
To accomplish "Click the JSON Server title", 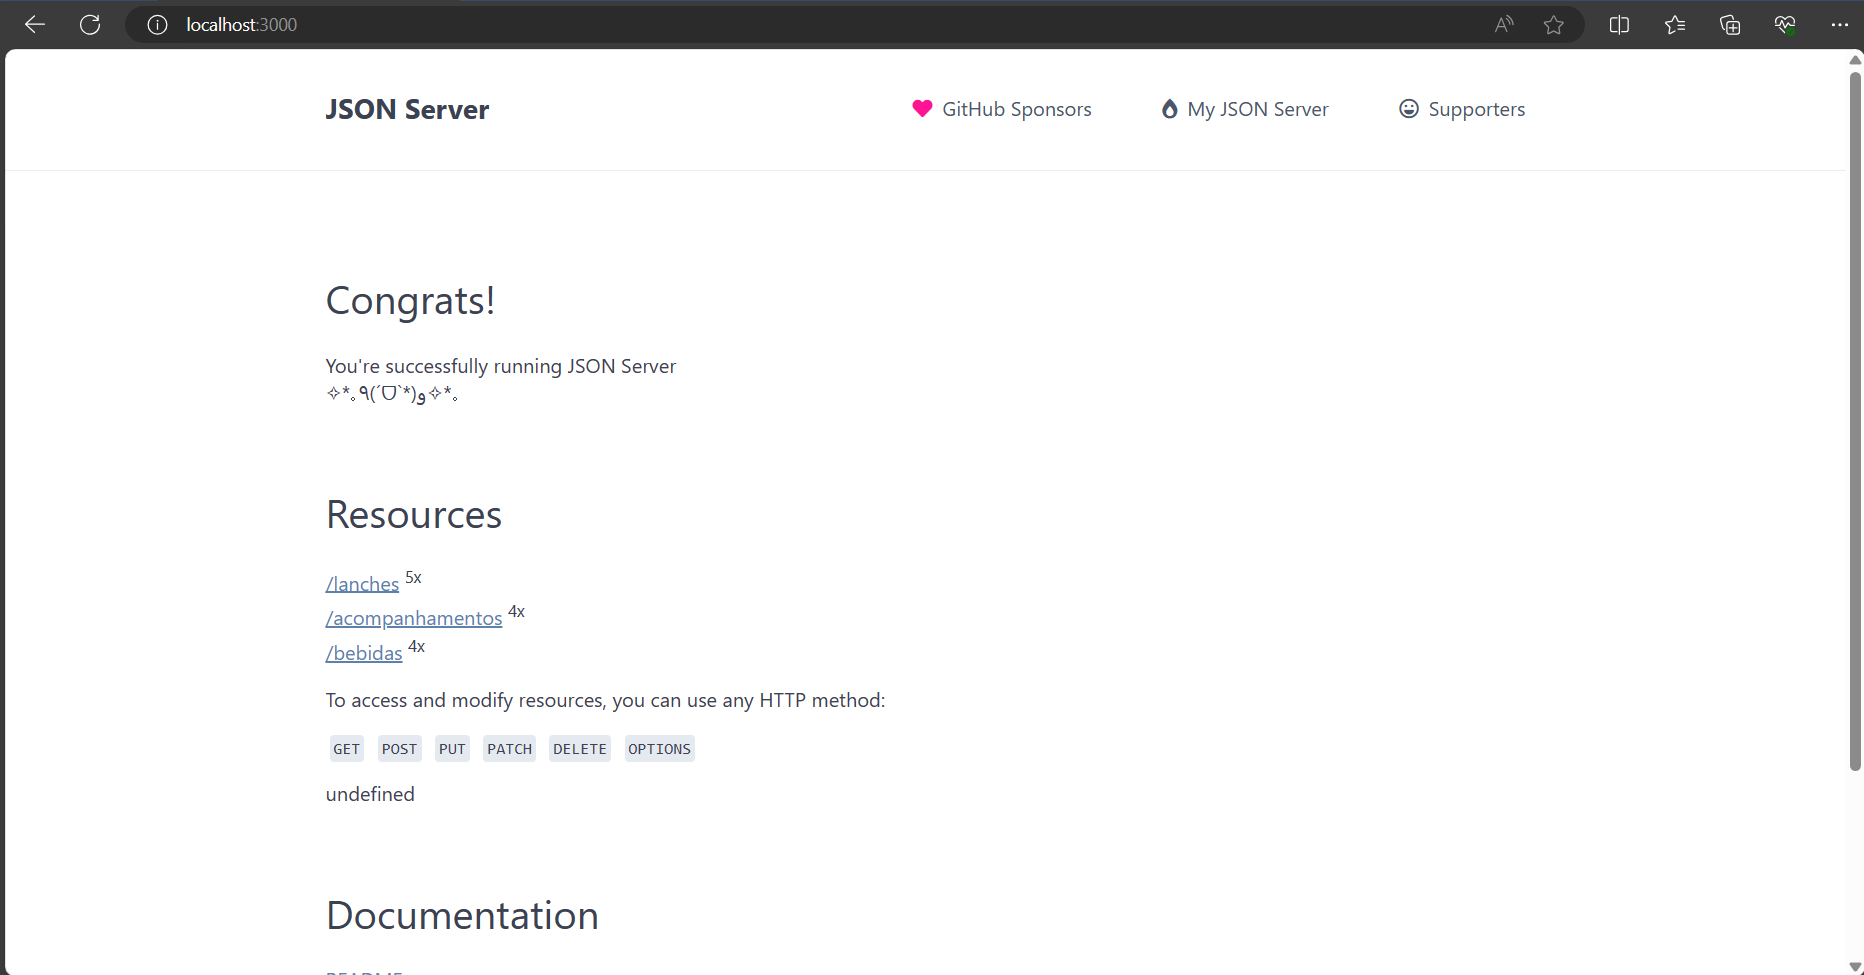I will pos(407,109).
